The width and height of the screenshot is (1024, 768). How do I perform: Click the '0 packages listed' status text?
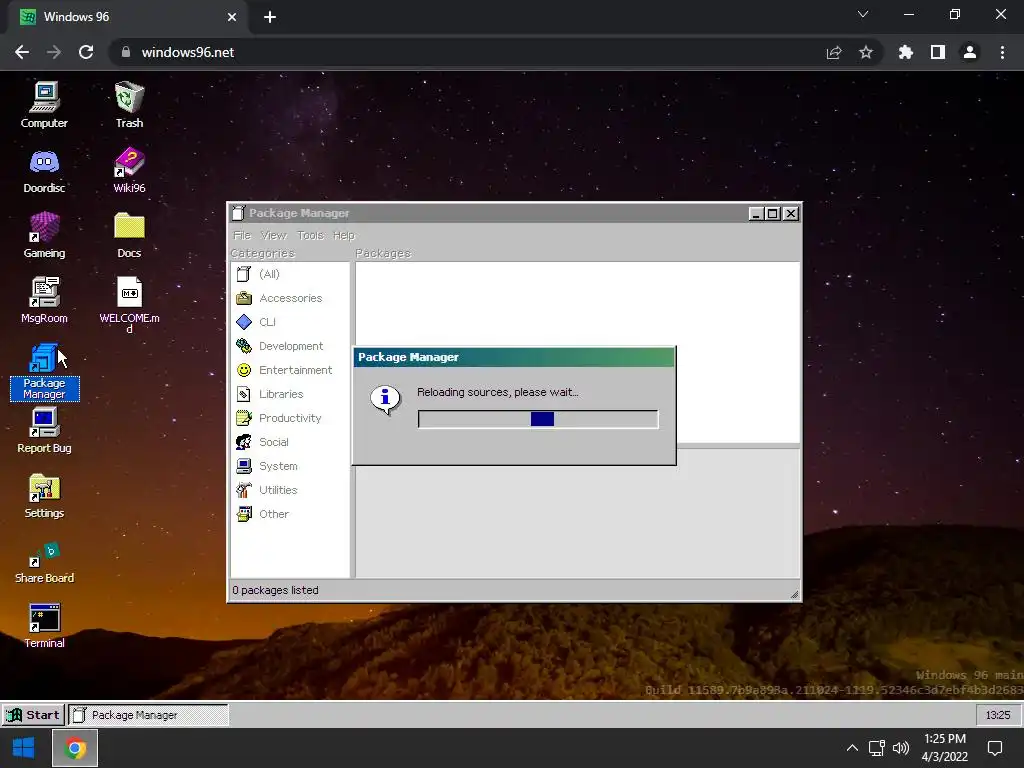tap(276, 590)
